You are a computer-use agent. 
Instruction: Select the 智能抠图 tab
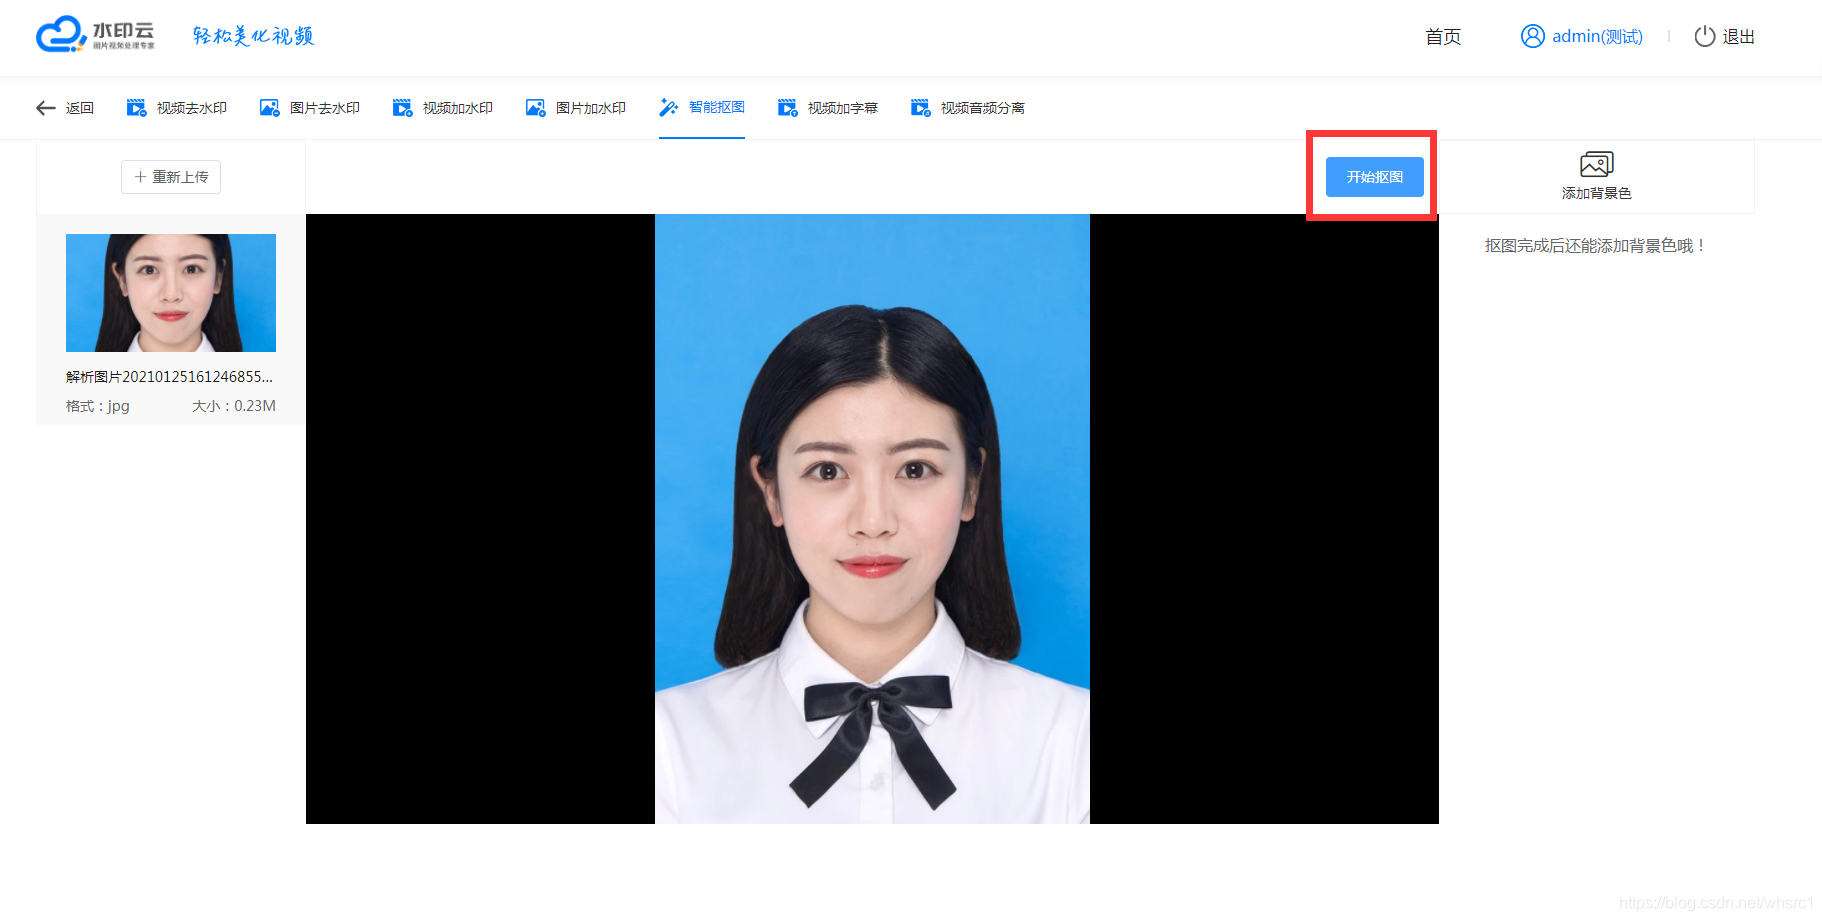click(x=702, y=107)
